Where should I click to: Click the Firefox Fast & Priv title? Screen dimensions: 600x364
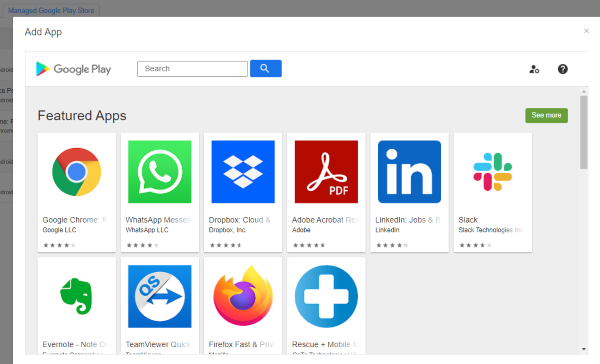pyautogui.click(x=241, y=344)
